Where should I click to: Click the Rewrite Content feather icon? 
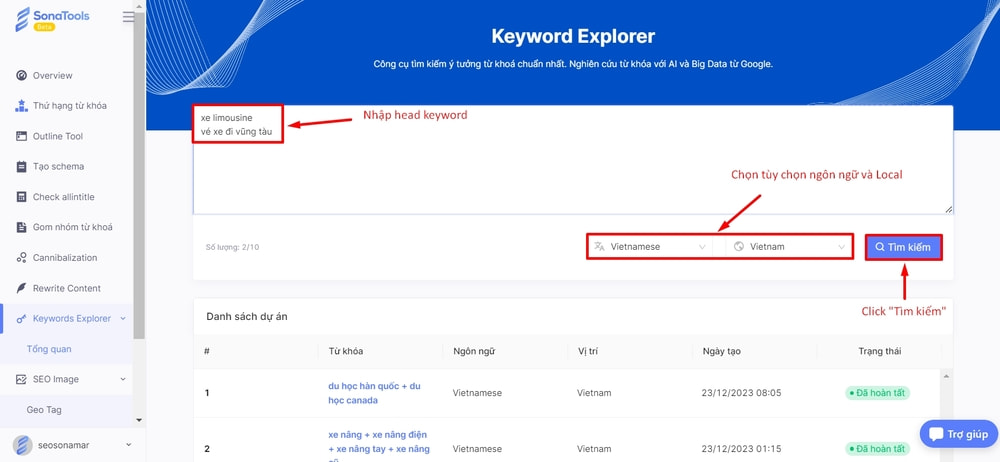click(x=22, y=288)
